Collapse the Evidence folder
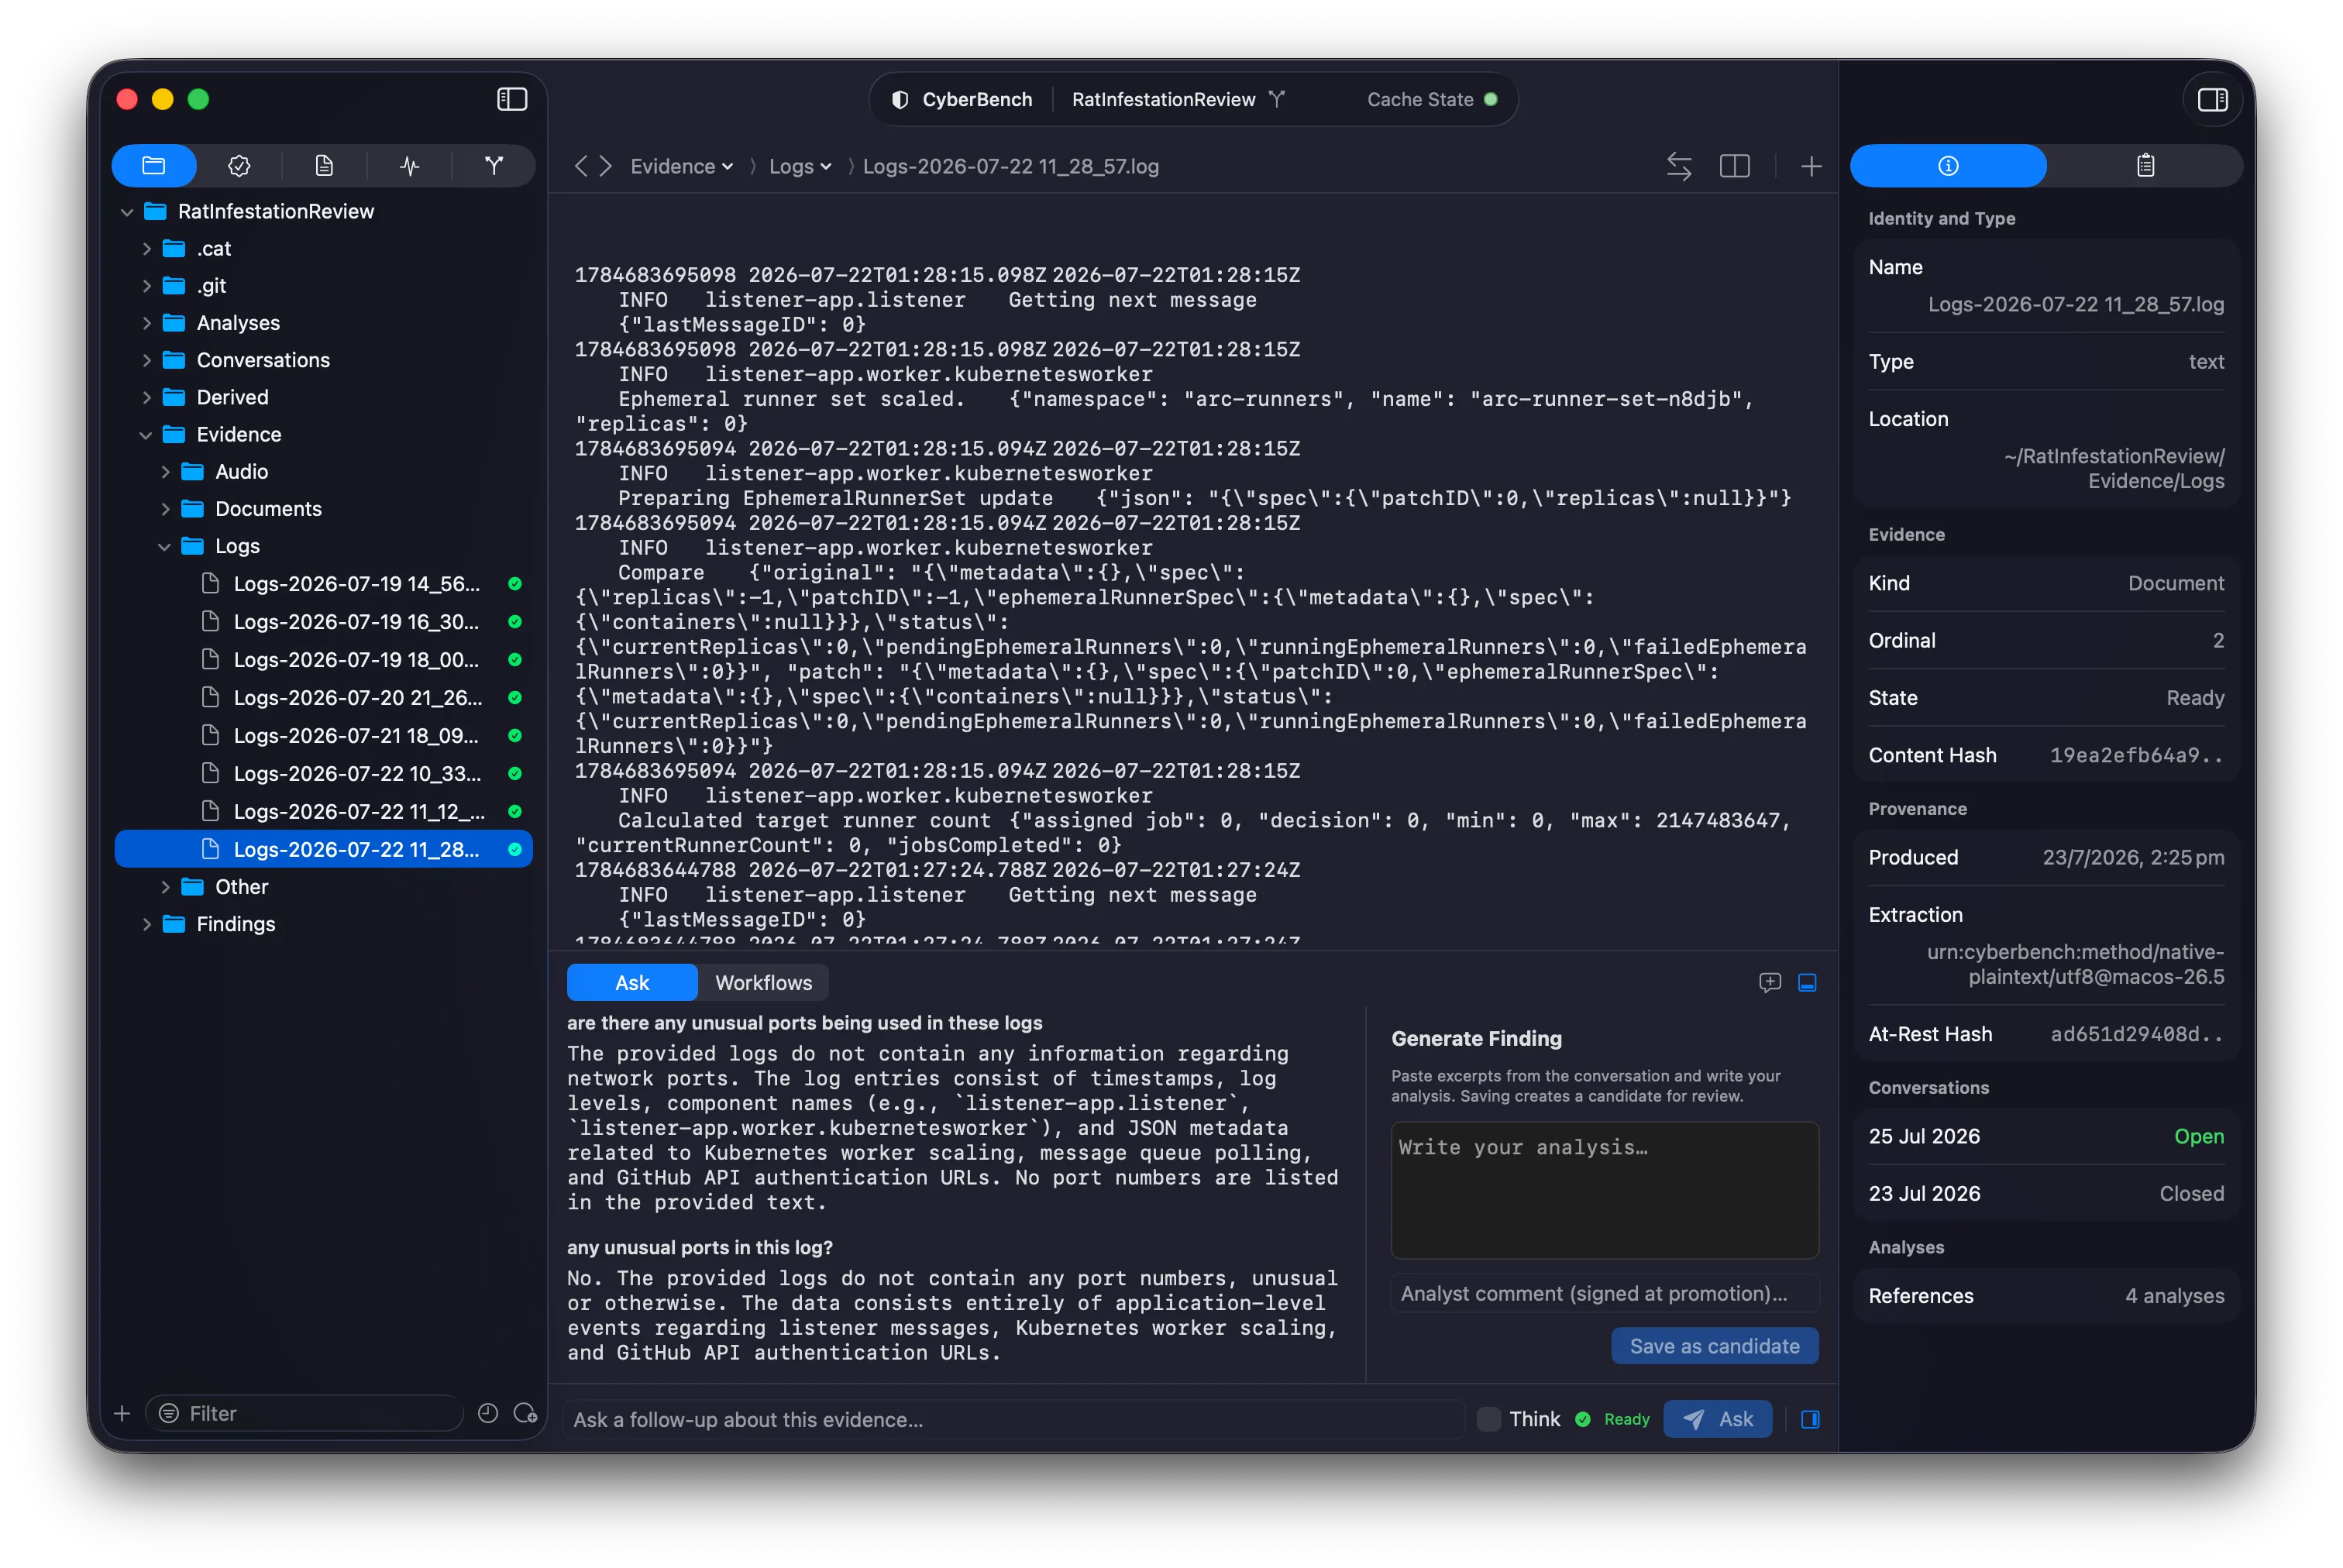The width and height of the screenshot is (2343, 1568). click(x=147, y=434)
